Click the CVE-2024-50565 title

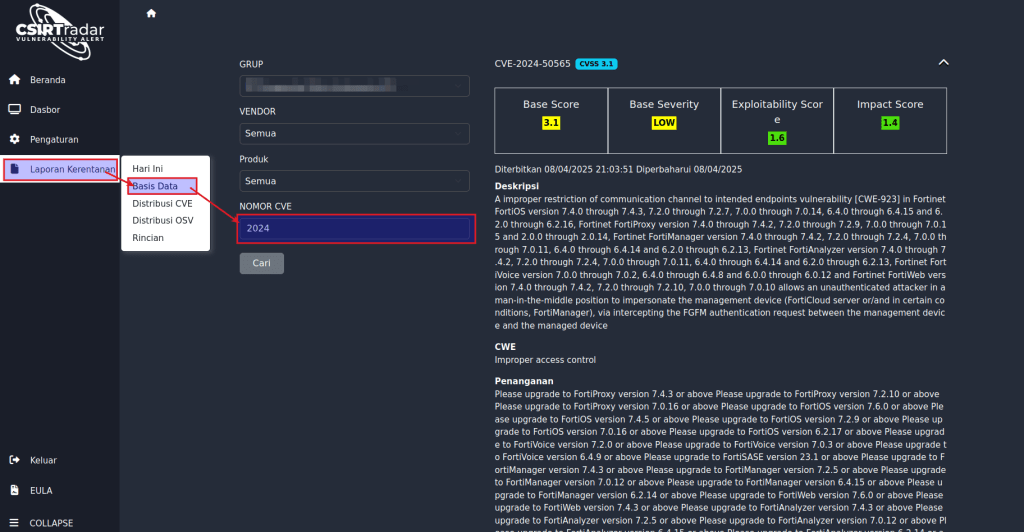point(532,63)
